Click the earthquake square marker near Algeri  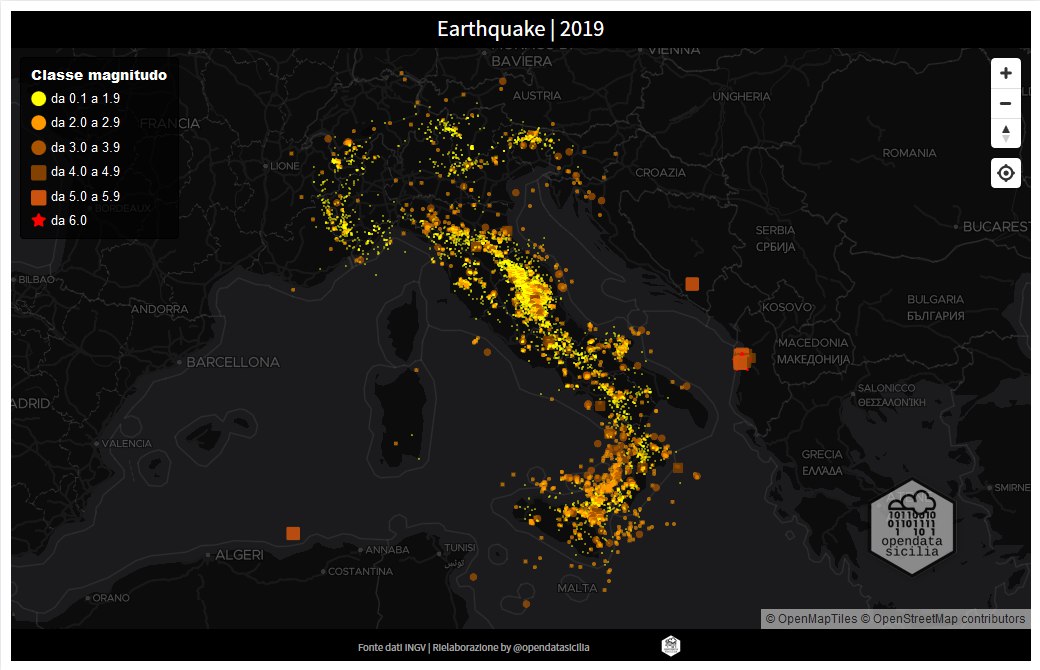[293, 533]
